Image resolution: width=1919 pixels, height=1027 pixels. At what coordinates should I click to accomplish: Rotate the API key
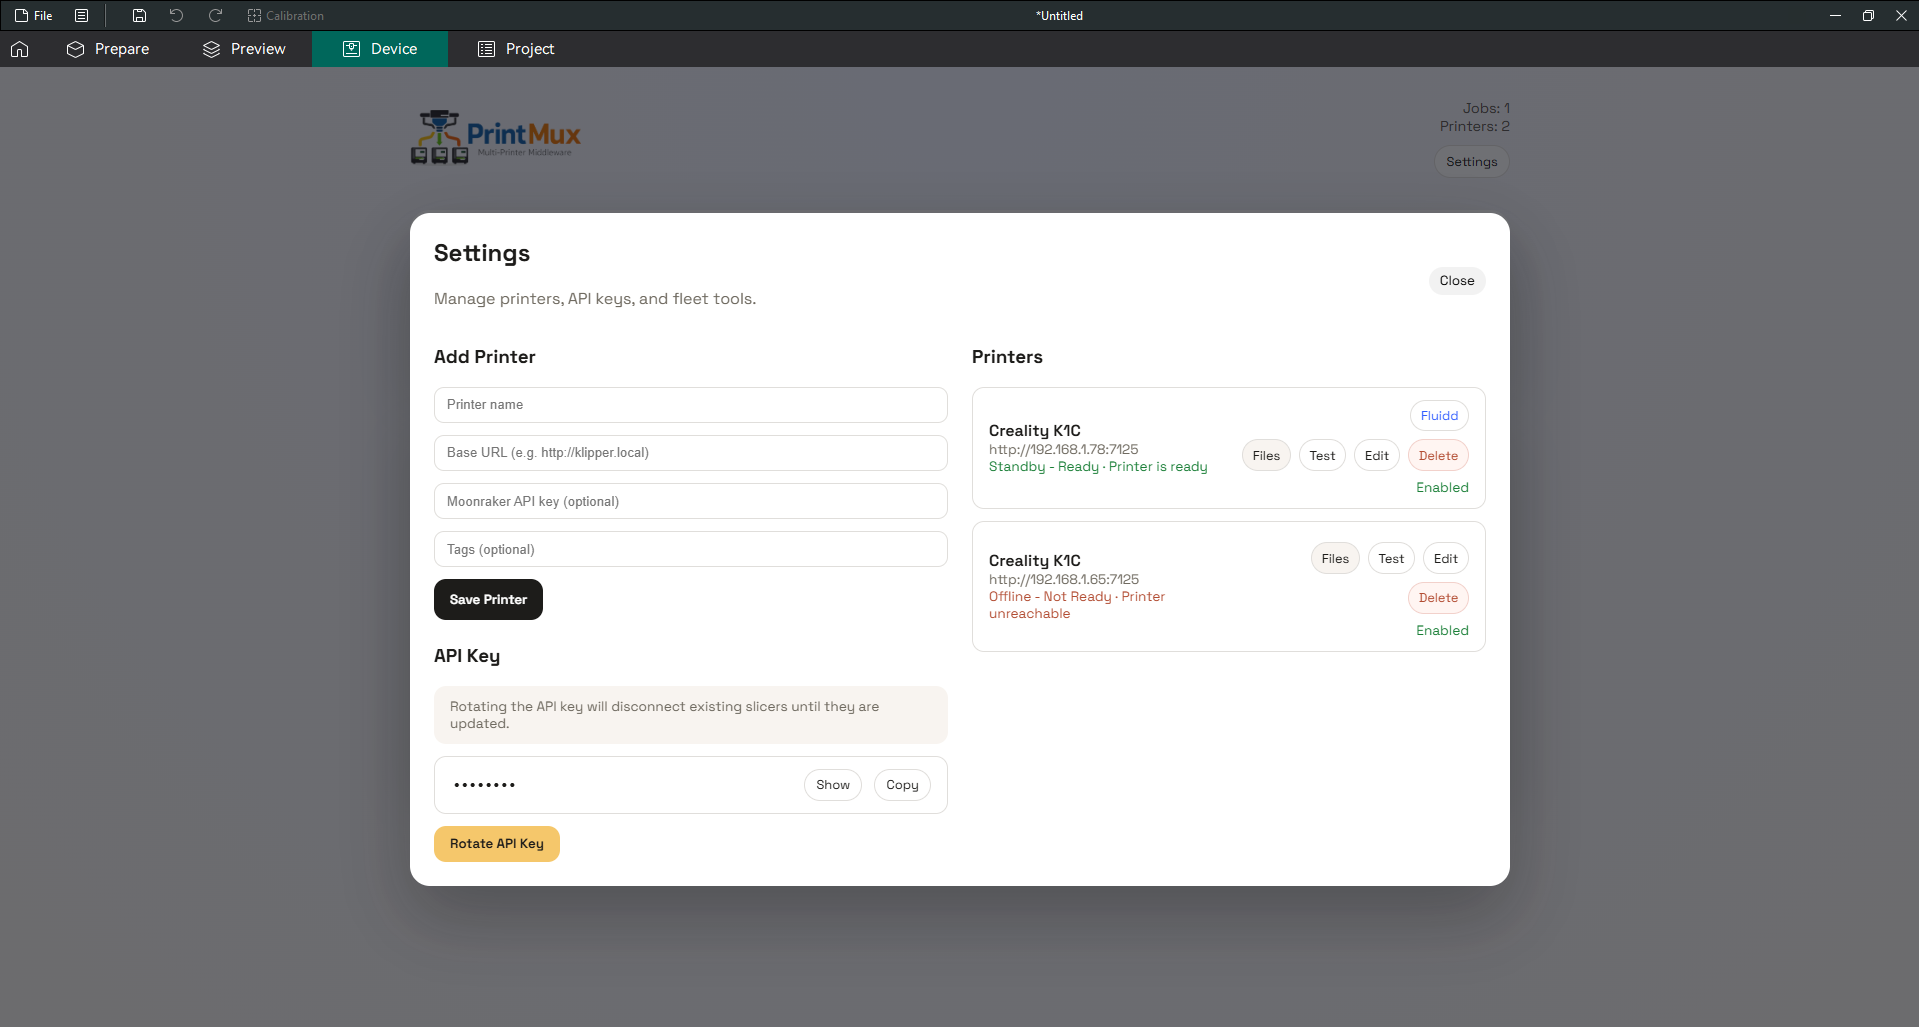[x=496, y=843]
